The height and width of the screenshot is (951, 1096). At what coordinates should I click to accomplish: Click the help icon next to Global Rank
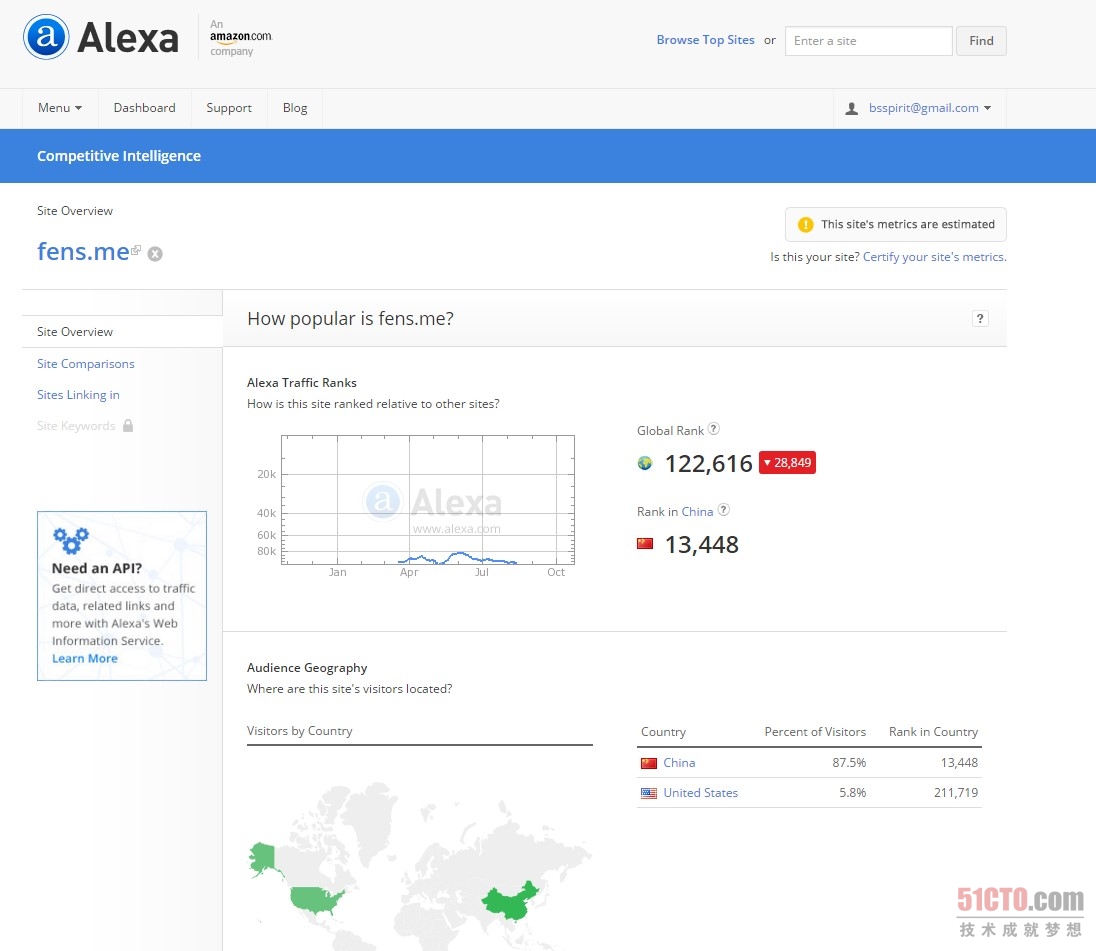[x=714, y=429]
